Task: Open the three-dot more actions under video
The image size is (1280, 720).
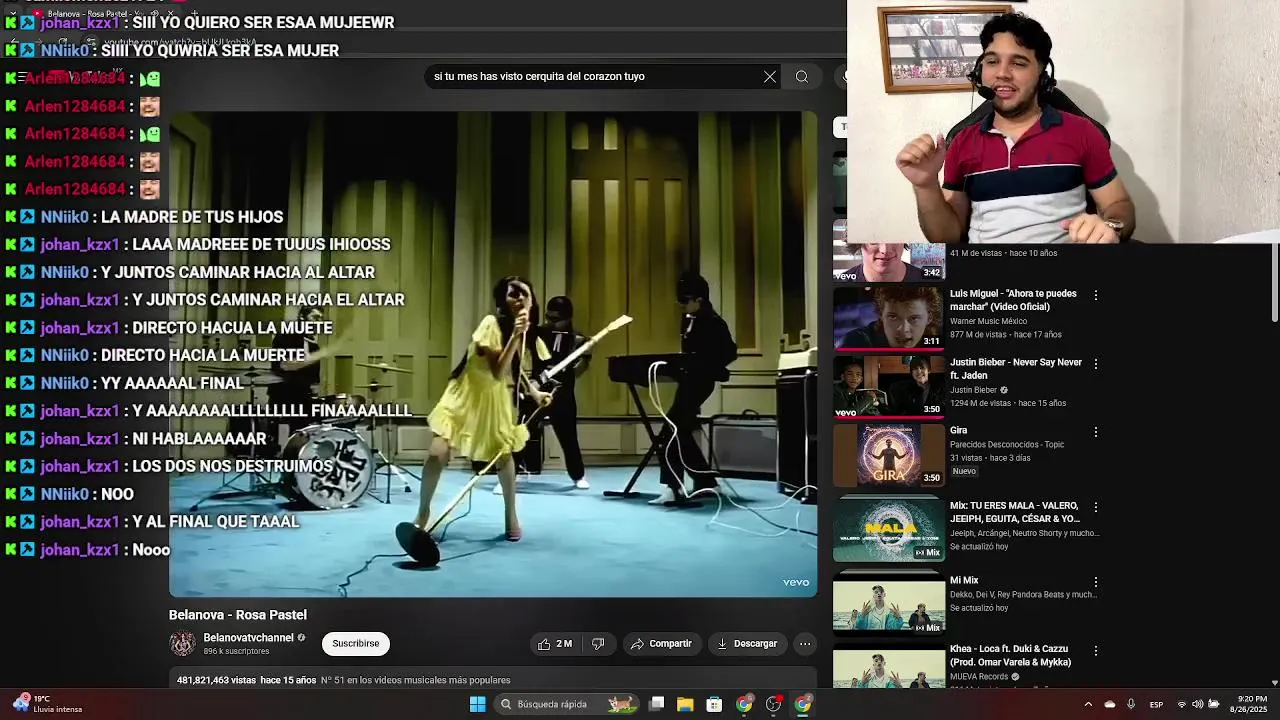Action: (x=805, y=644)
